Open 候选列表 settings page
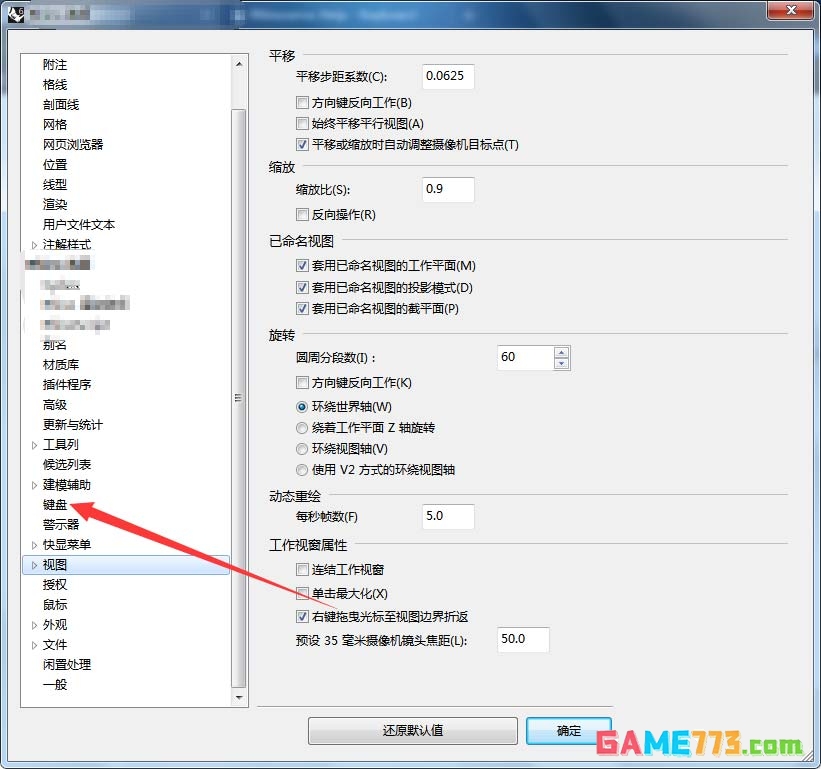821x769 pixels. coord(66,464)
